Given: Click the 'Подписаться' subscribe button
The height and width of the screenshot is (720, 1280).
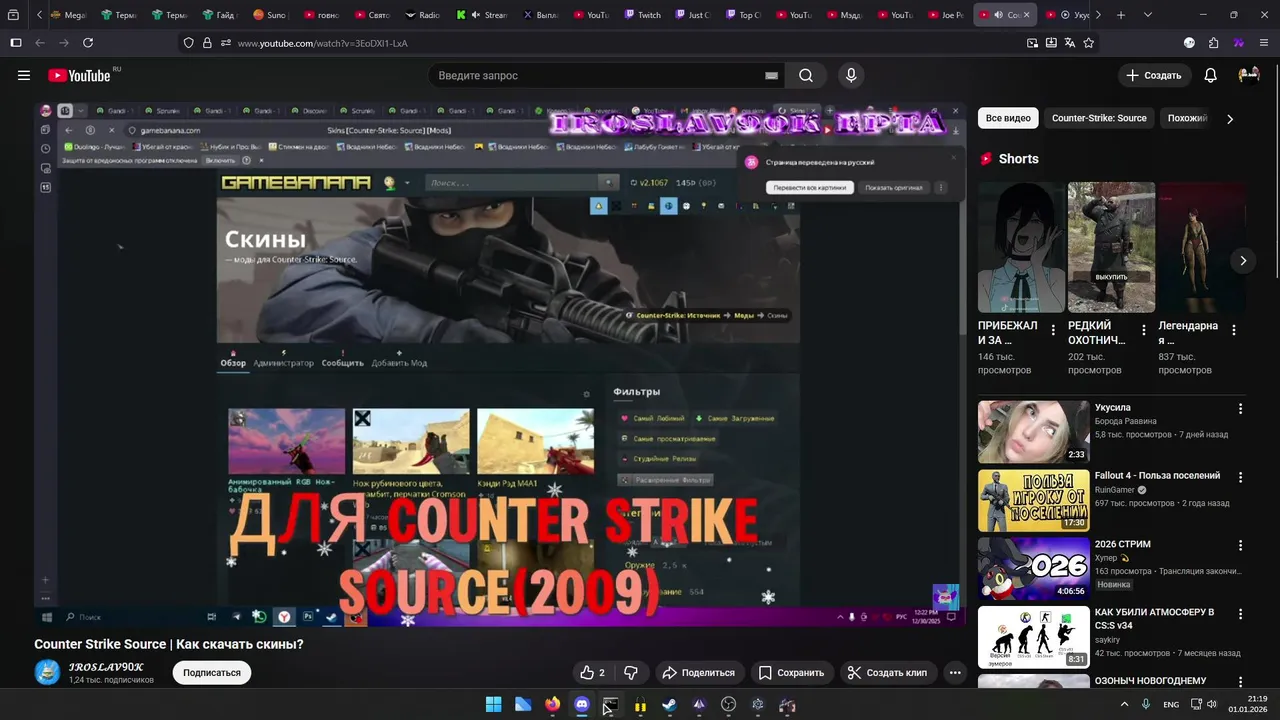Looking at the screenshot, I should pos(212,673).
